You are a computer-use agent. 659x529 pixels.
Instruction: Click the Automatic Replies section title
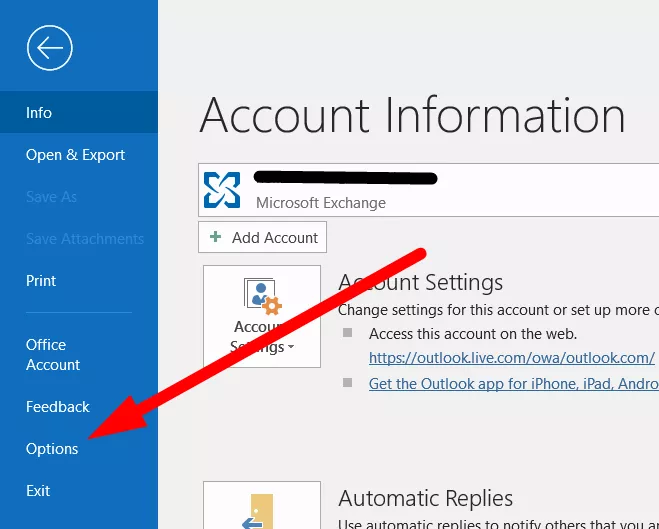point(425,499)
